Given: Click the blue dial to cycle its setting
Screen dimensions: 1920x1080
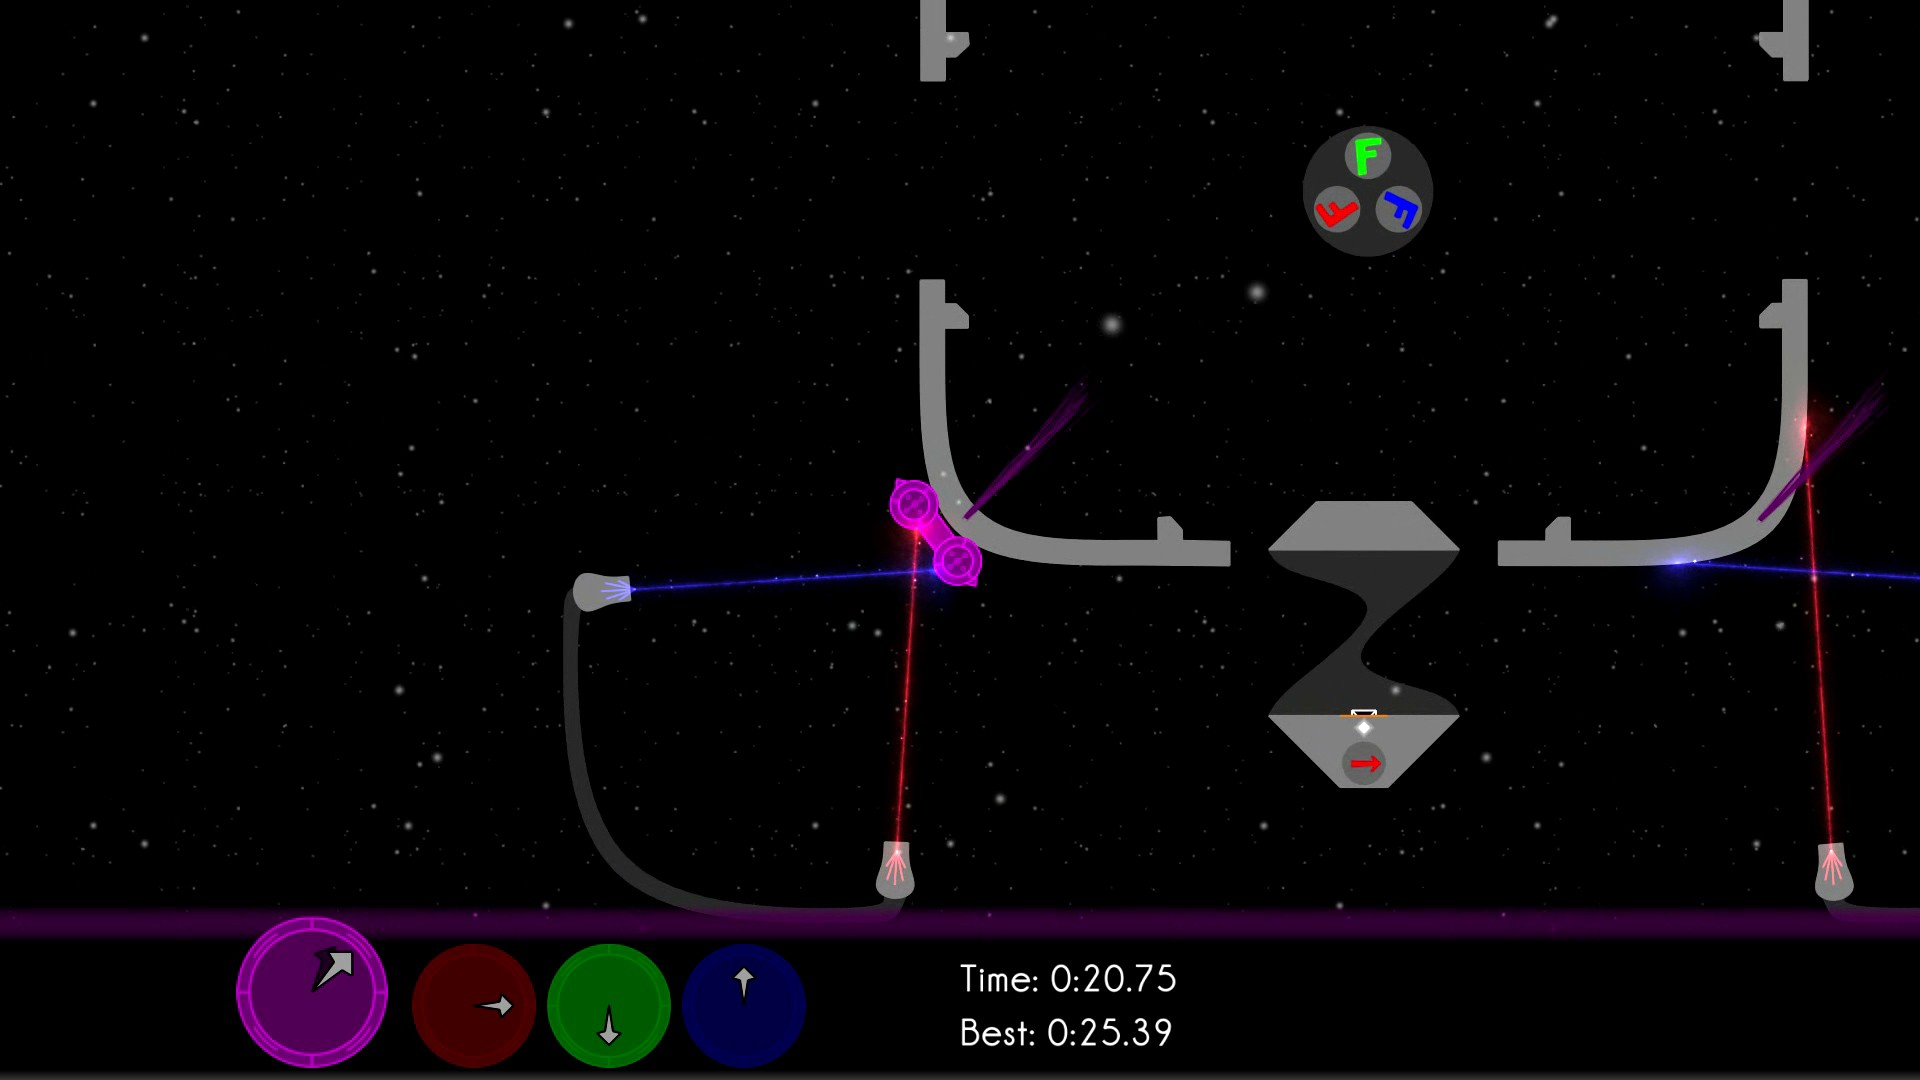Looking at the screenshot, I should click(x=743, y=1005).
